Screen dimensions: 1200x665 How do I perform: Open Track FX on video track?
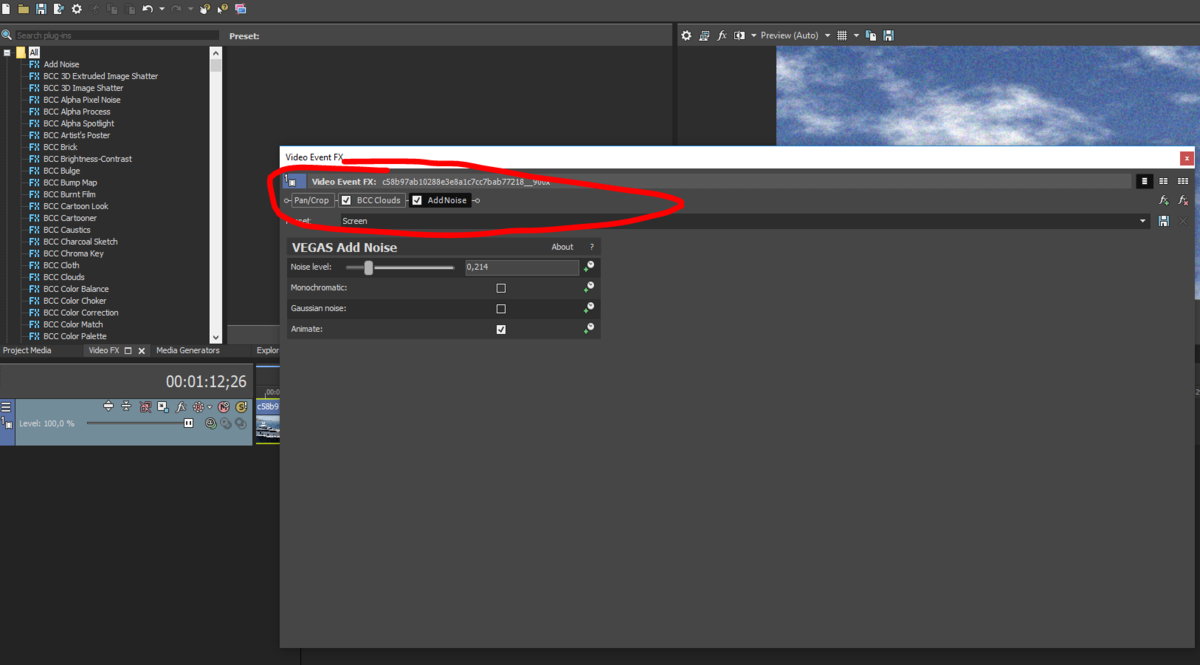tap(180, 407)
